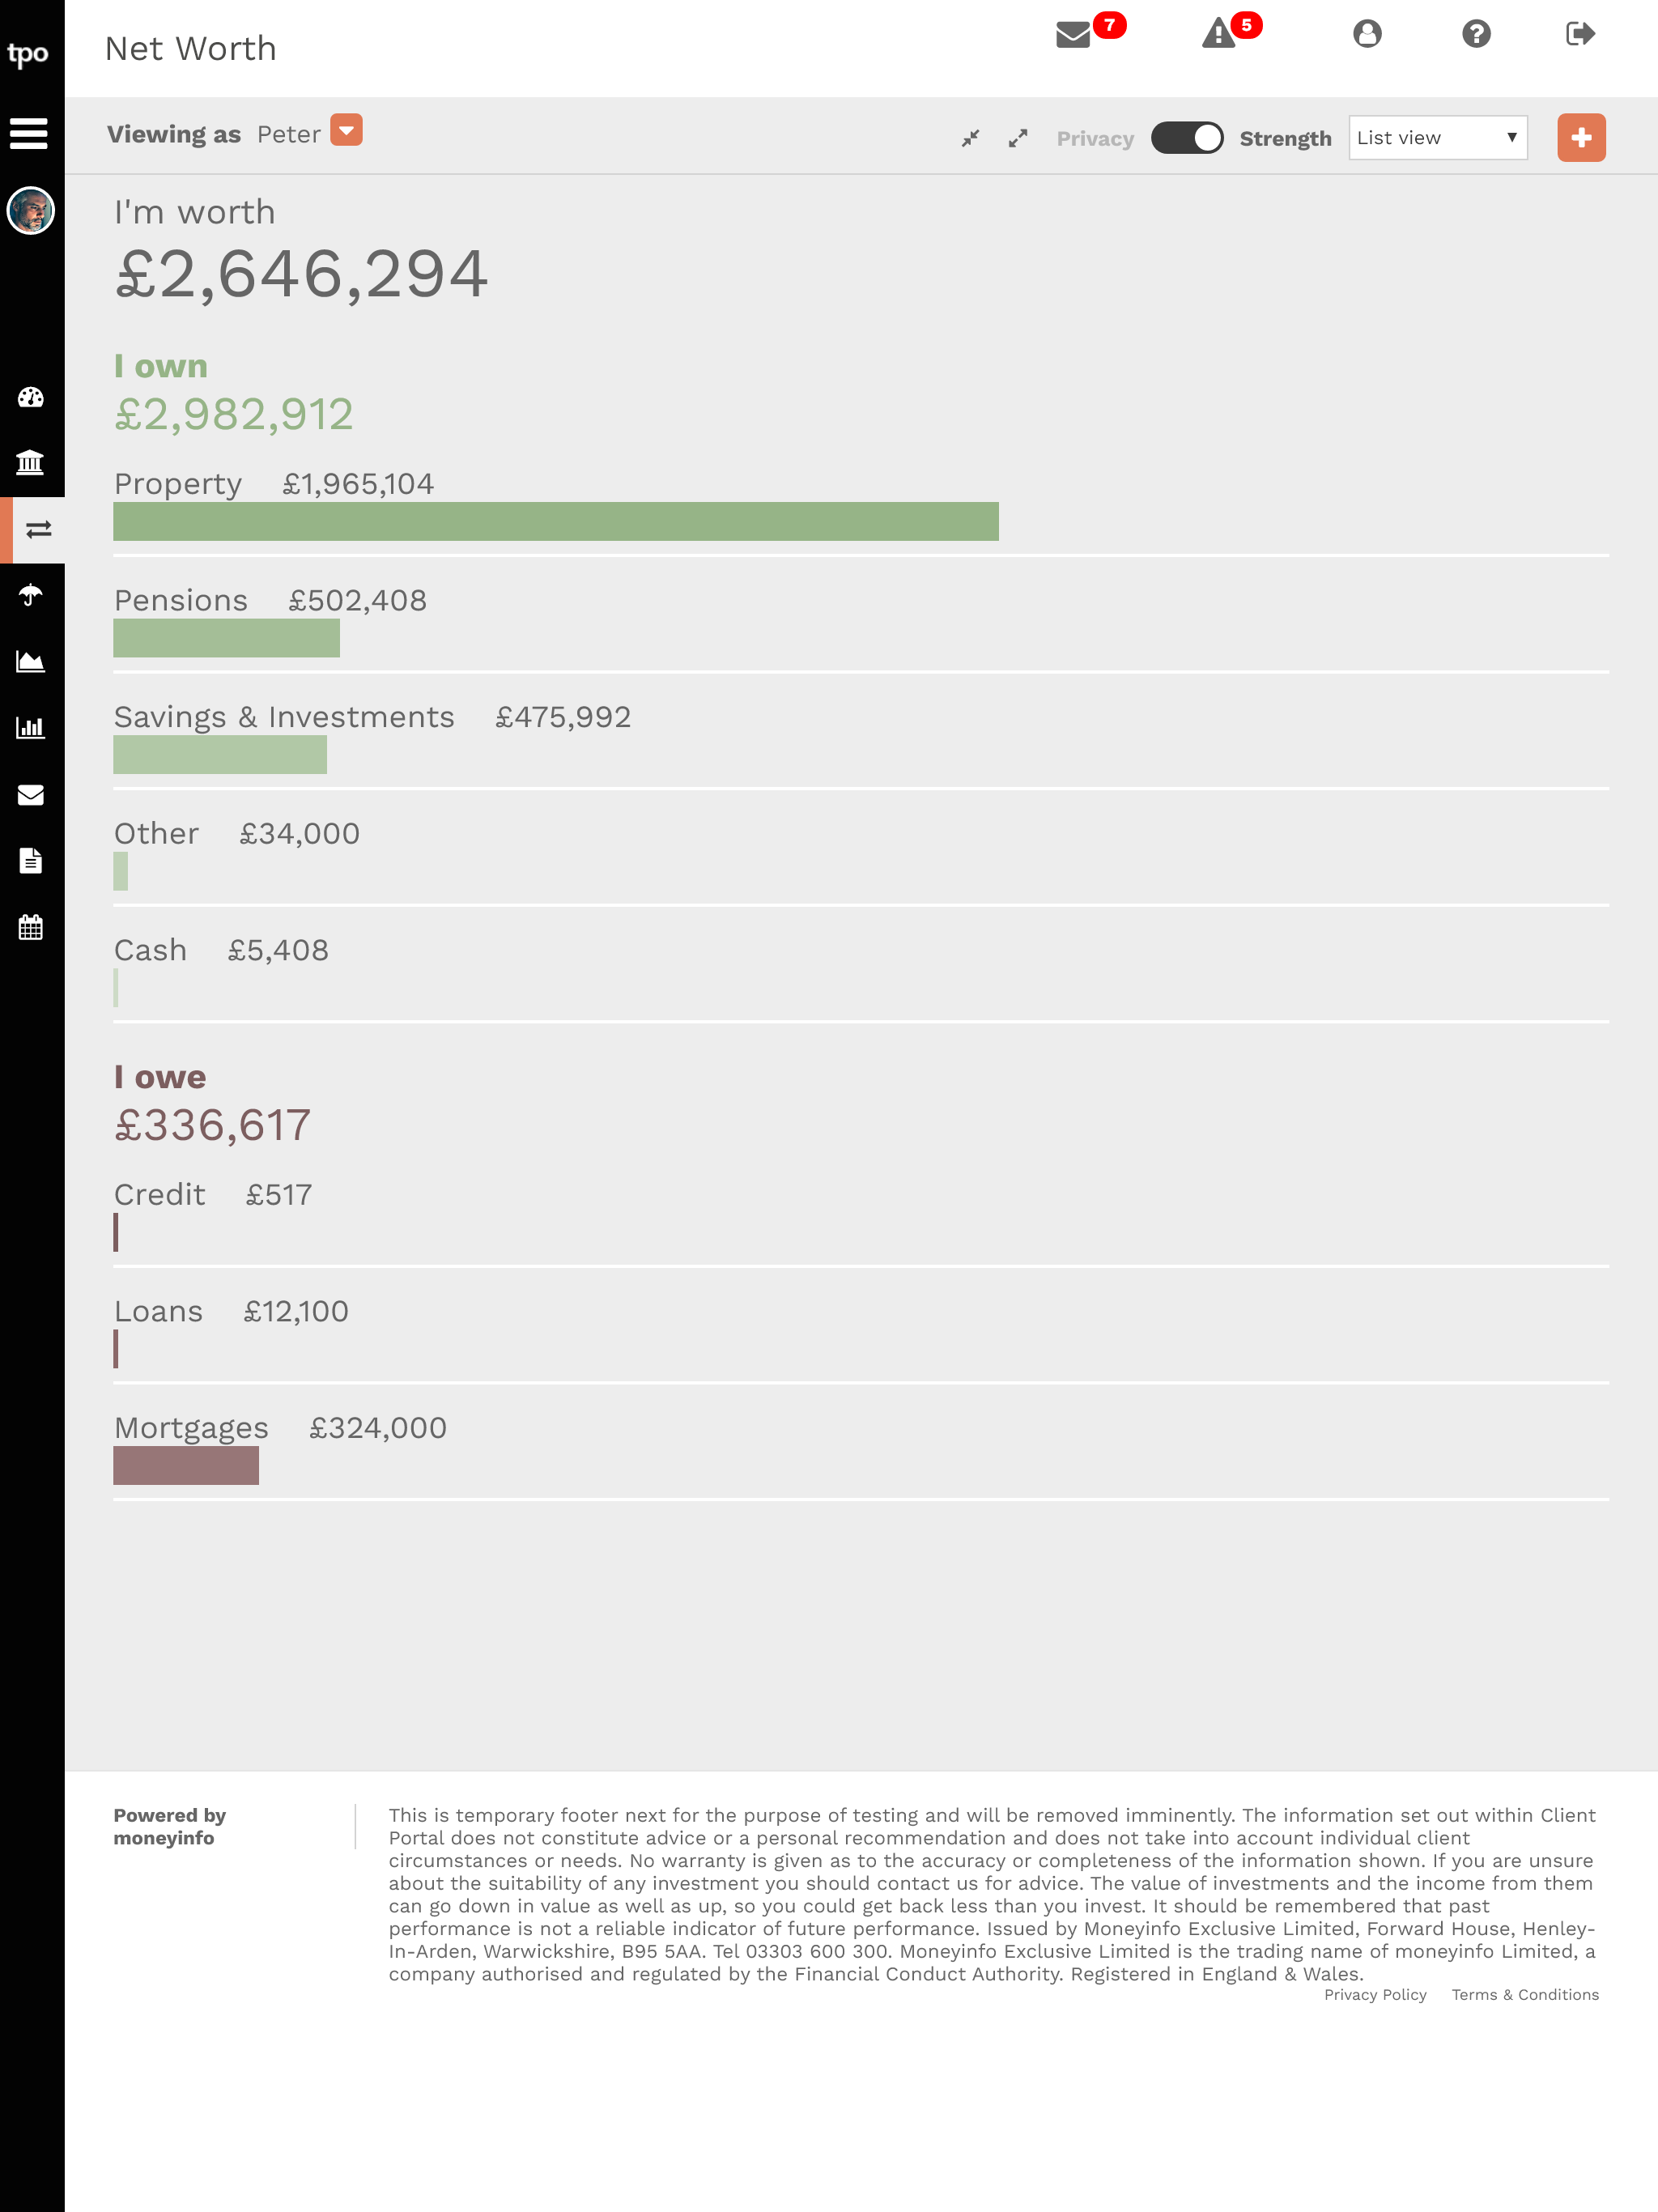Click the orange plus add button
This screenshot has height=2212, width=1658.
pyautogui.click(x=1581, y=138)
